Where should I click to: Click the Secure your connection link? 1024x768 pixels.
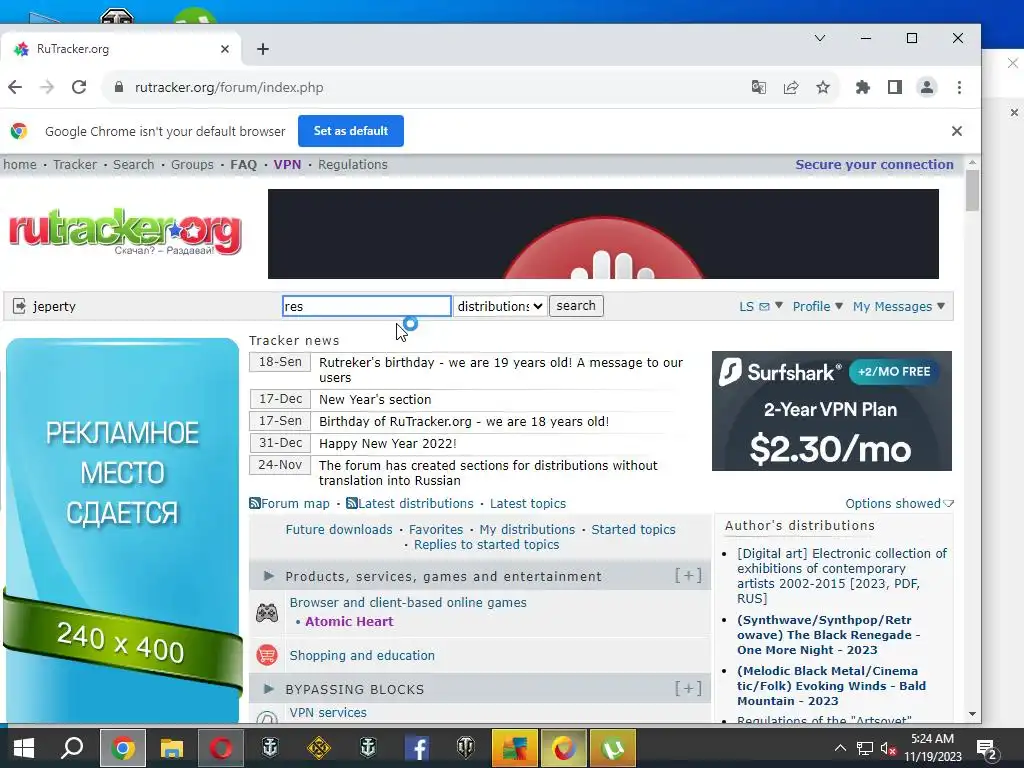point(874,165)
